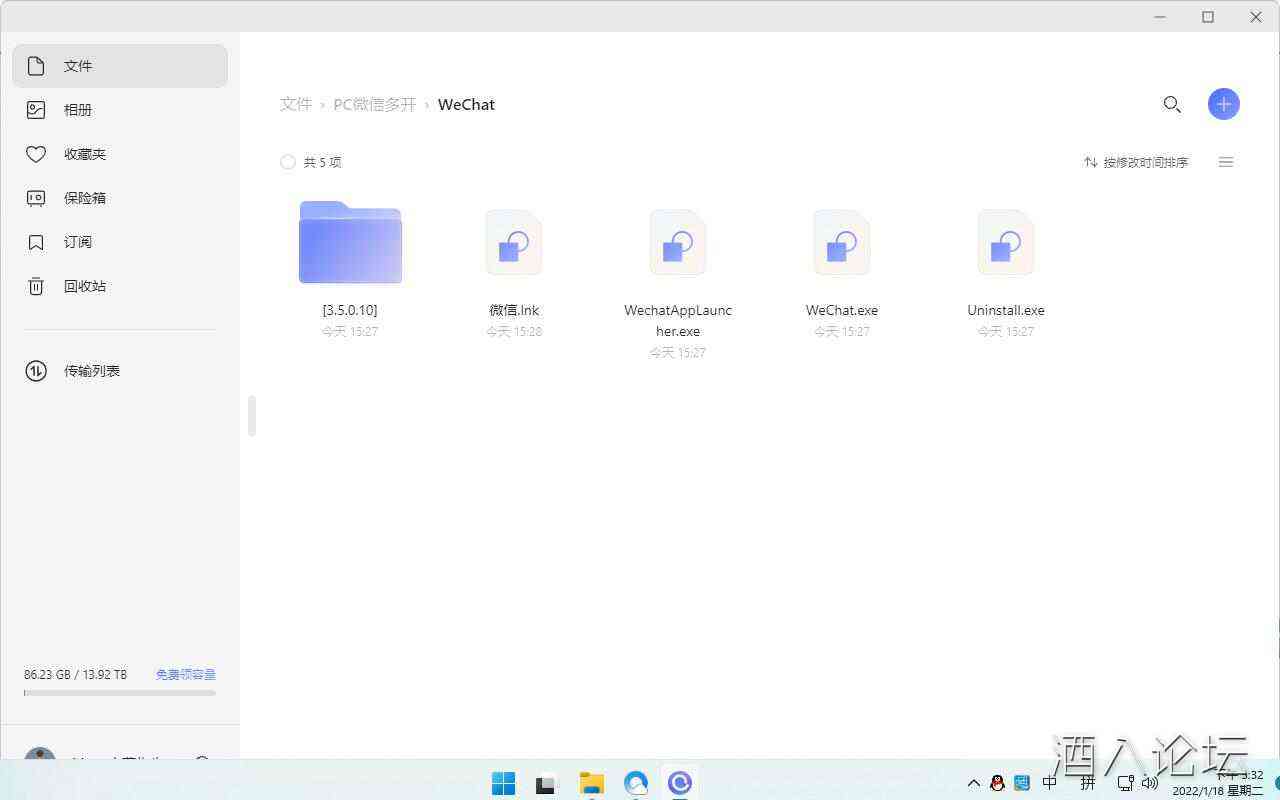Select 文件 in the left sidebar
Screen dimensions: 1280x800
click(78, 66)
